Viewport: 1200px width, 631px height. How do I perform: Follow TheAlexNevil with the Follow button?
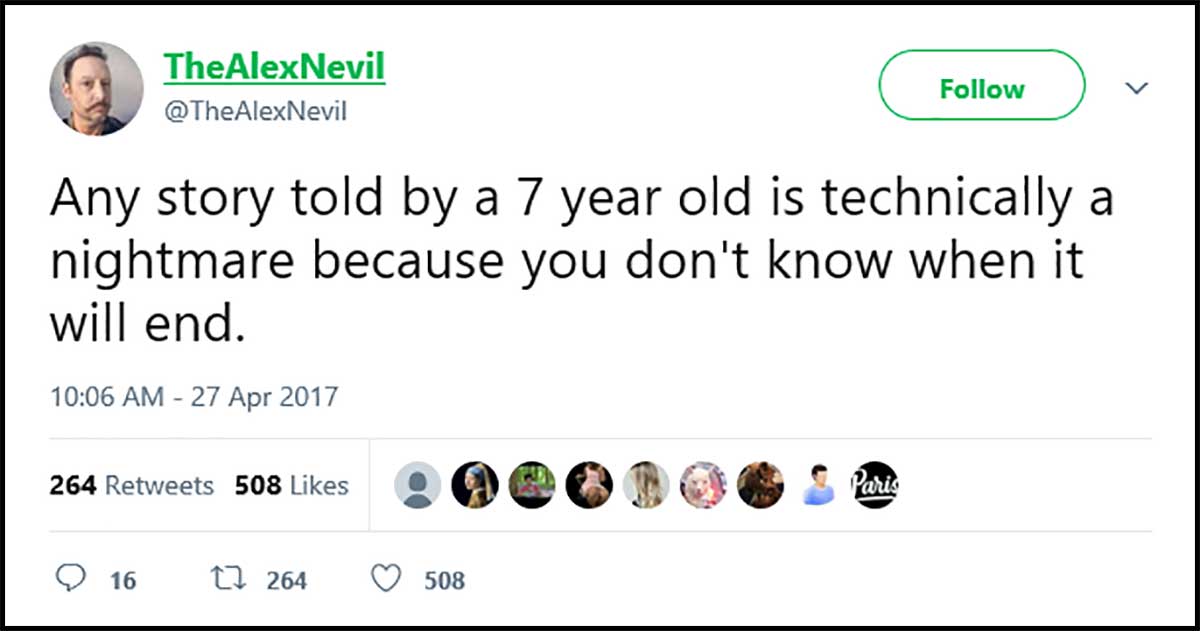coord(981,88)
